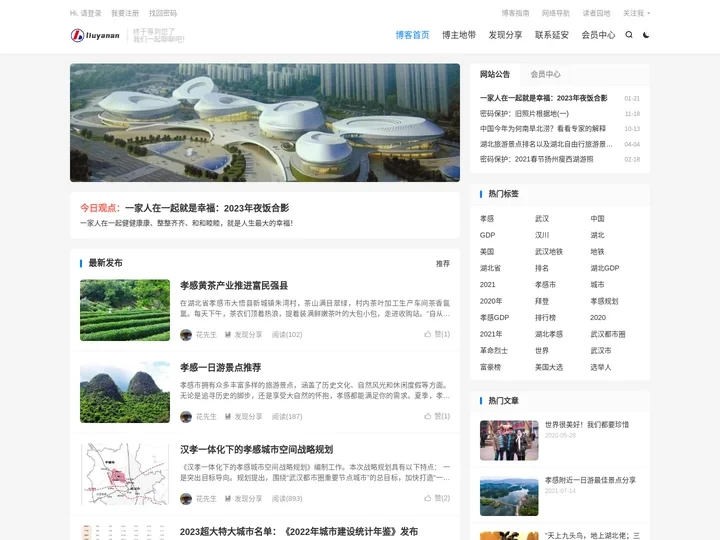
Task: Like the 孝感一日游景点推荐 article thumbs-up
Action: click(428, 416)
